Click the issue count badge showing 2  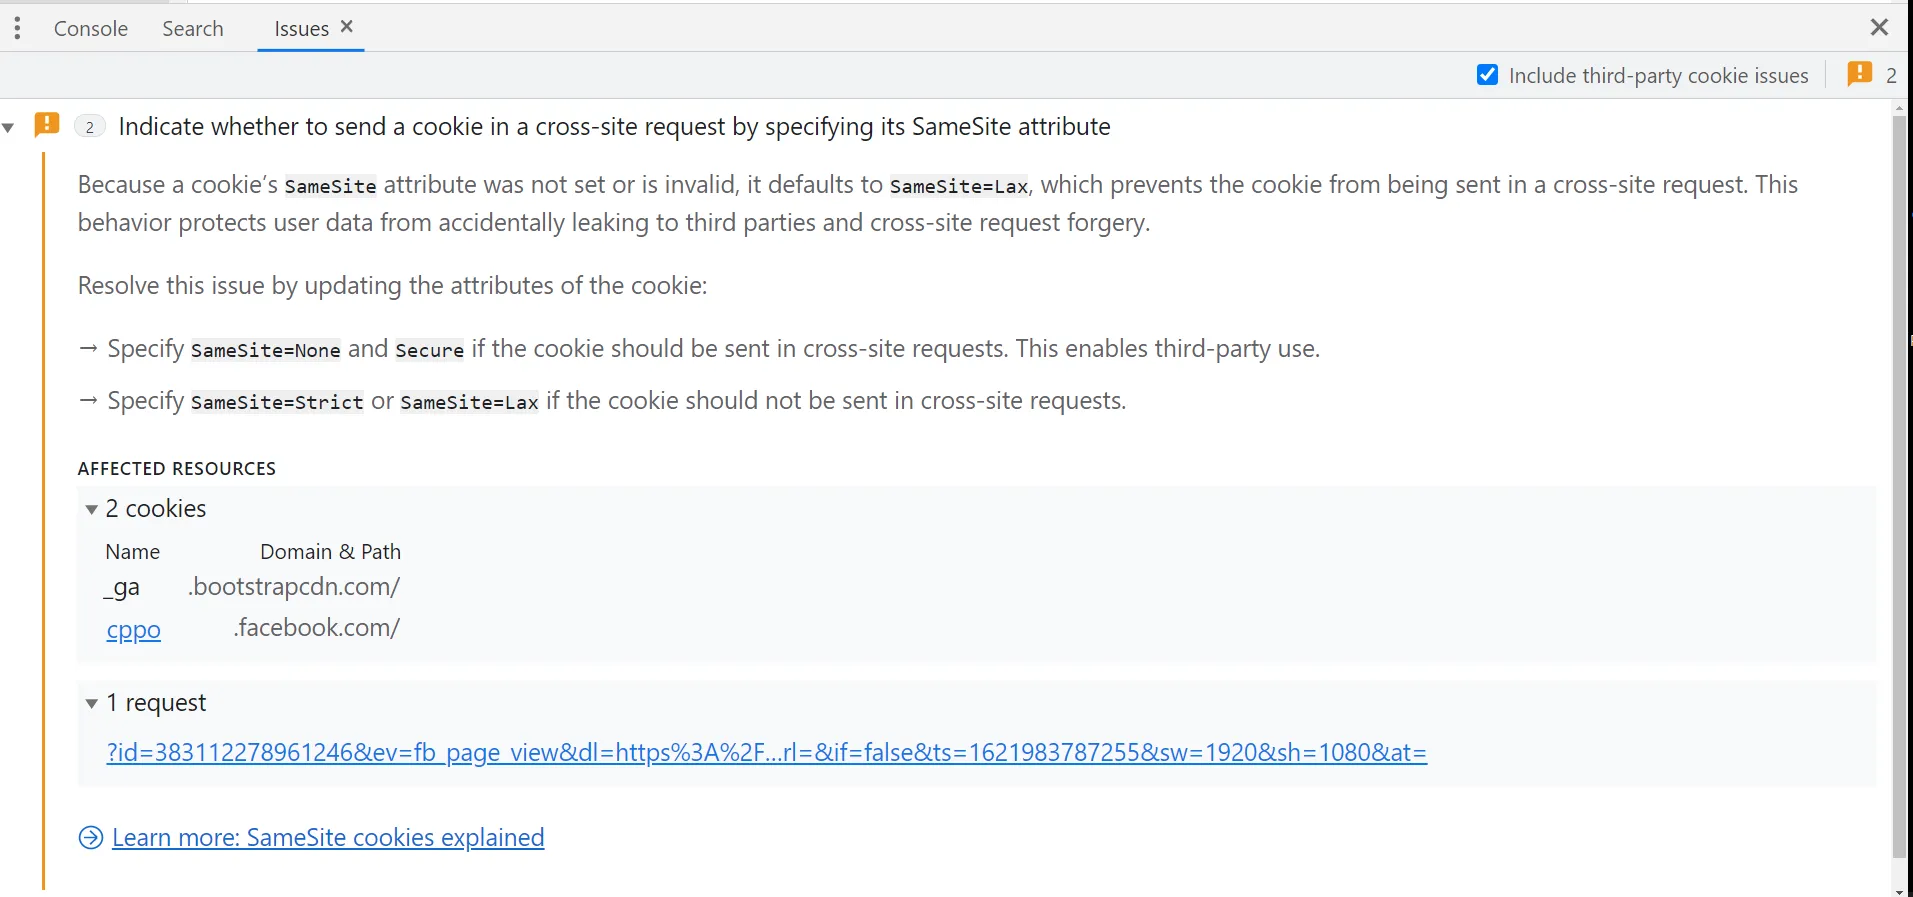pyautogui.click(x=90, y=127)
